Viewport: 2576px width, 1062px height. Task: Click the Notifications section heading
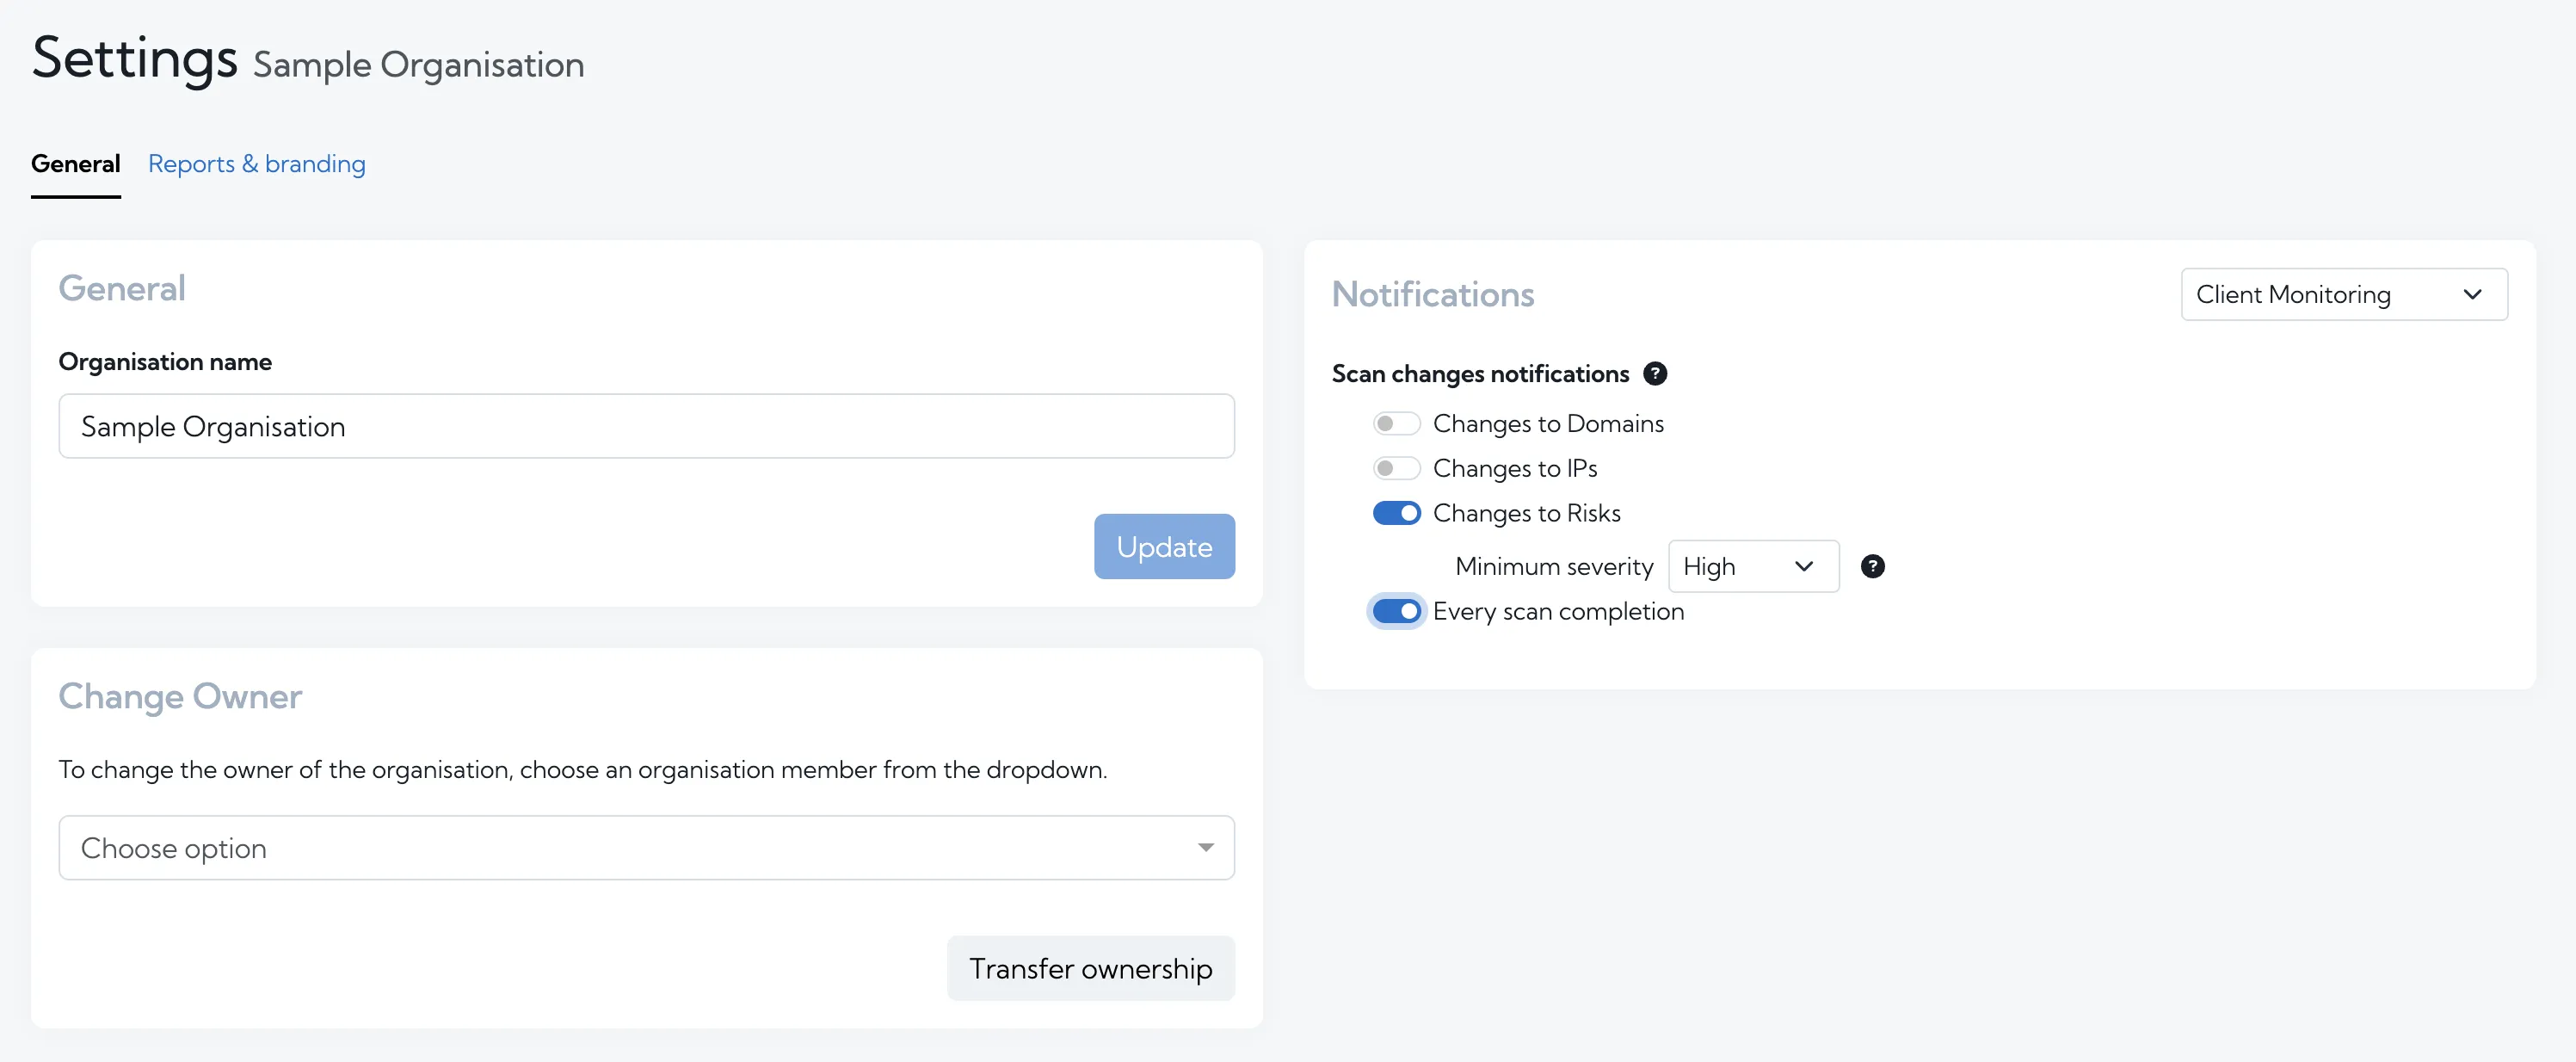(x=1432, y=294)
